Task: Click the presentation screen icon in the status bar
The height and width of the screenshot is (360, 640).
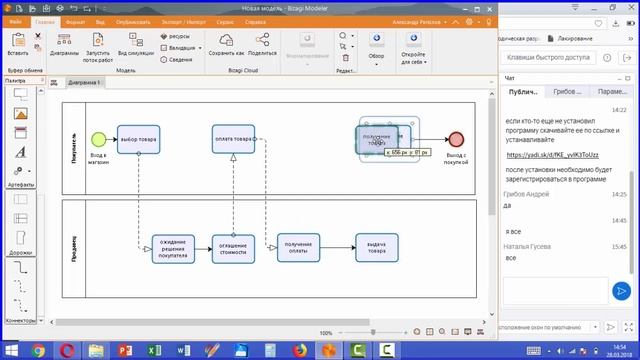Action: 468,332
